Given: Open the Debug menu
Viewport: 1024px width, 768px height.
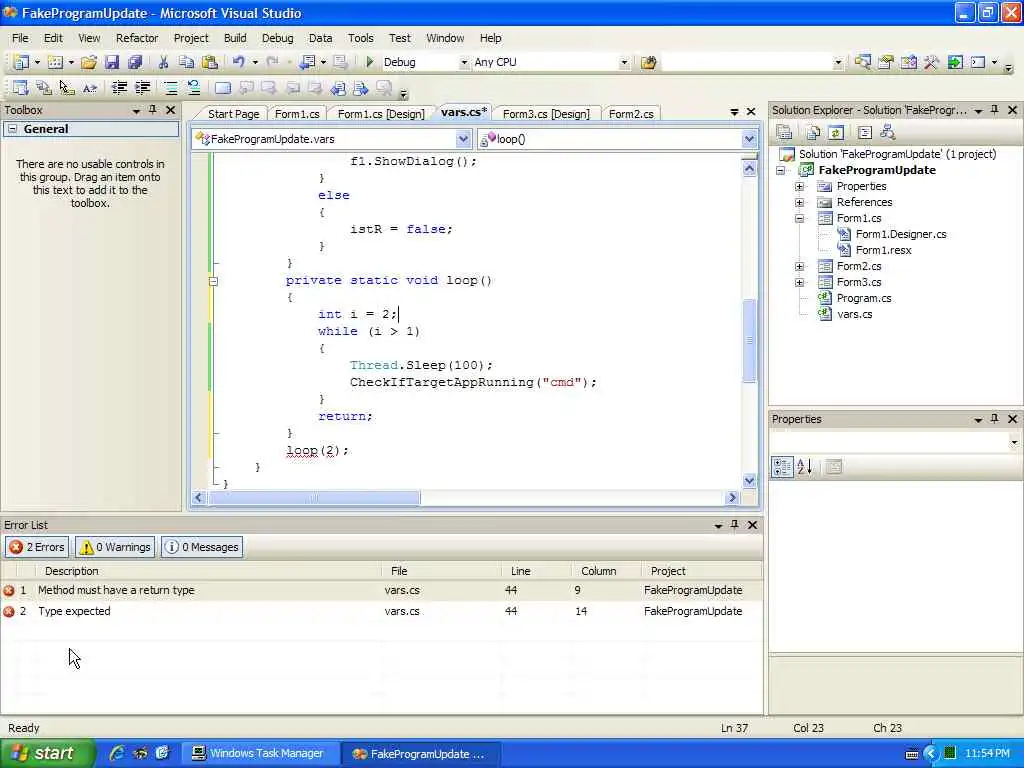Looking at the screenshot, I should pos(278,38).
